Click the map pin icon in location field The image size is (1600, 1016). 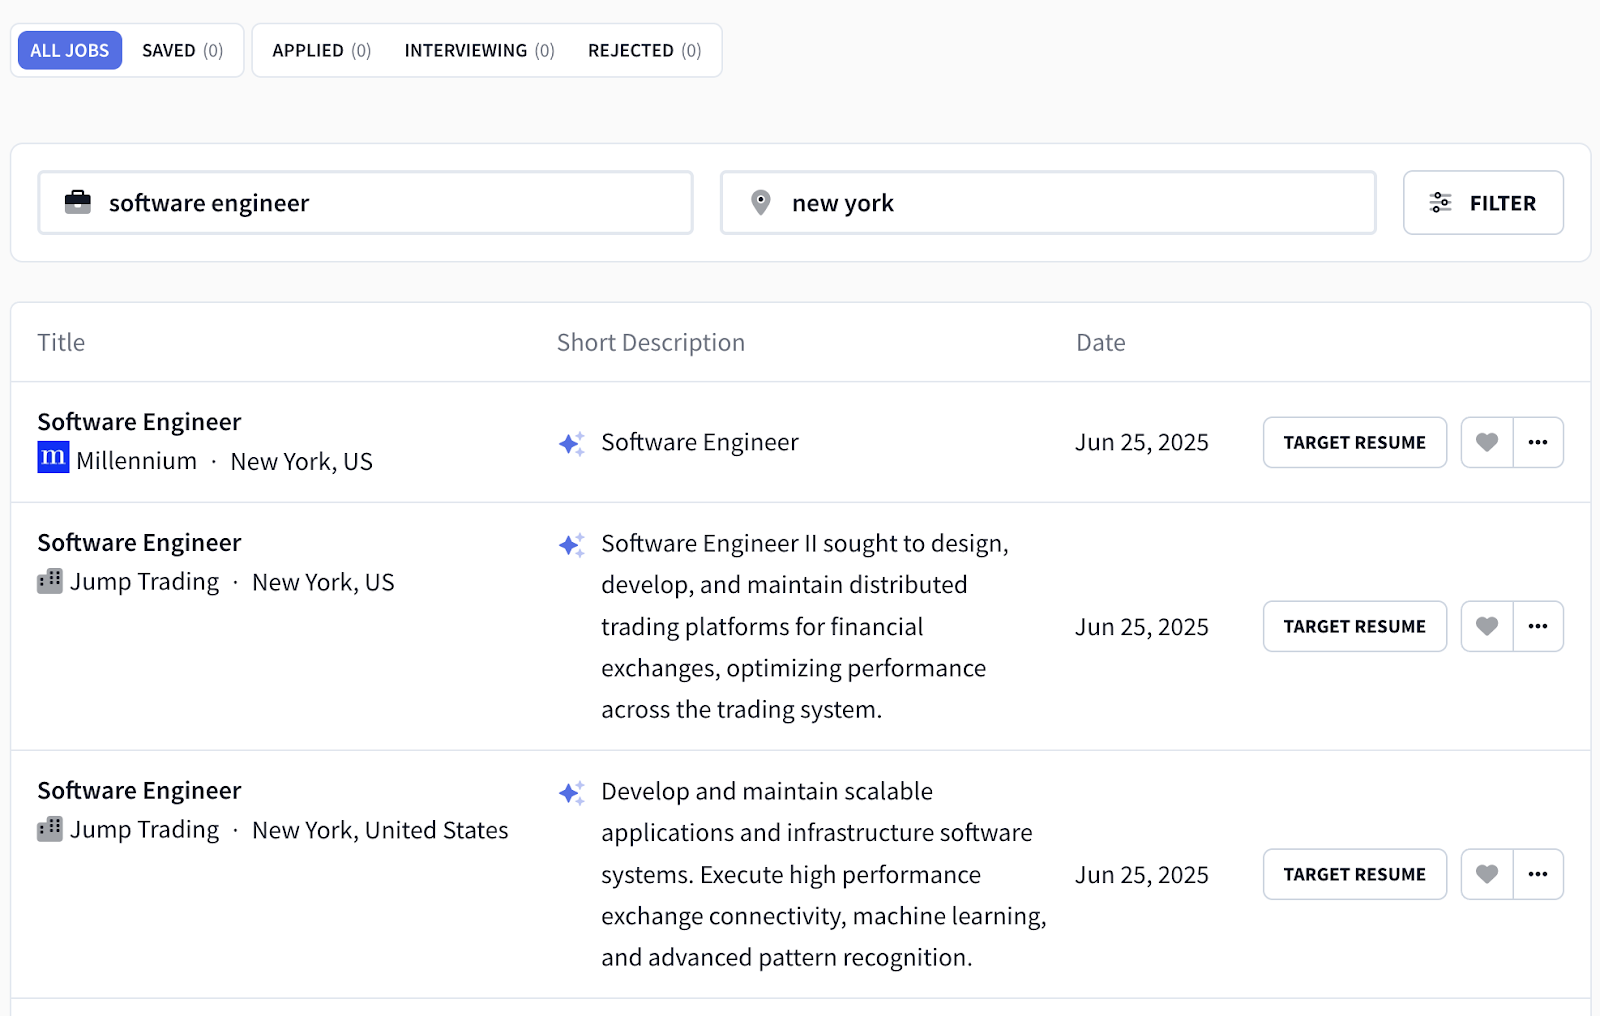(x=761, y=203)
